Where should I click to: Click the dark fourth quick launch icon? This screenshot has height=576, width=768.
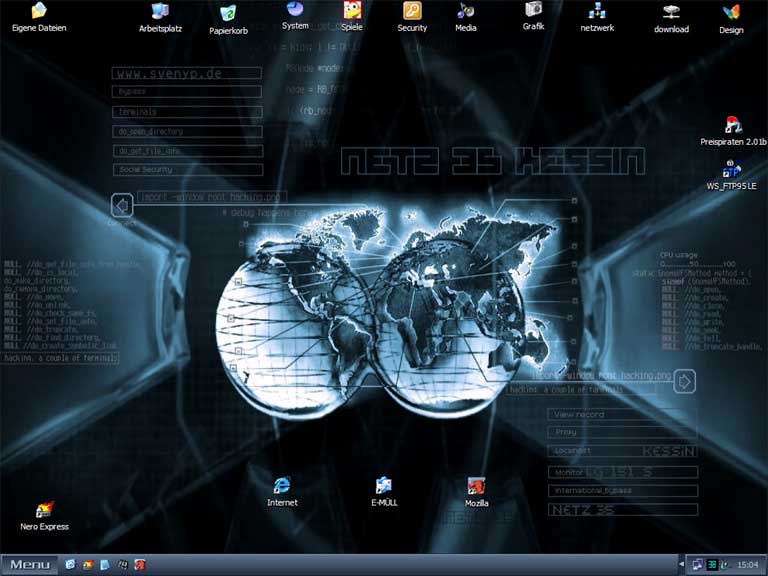point(122,565)
